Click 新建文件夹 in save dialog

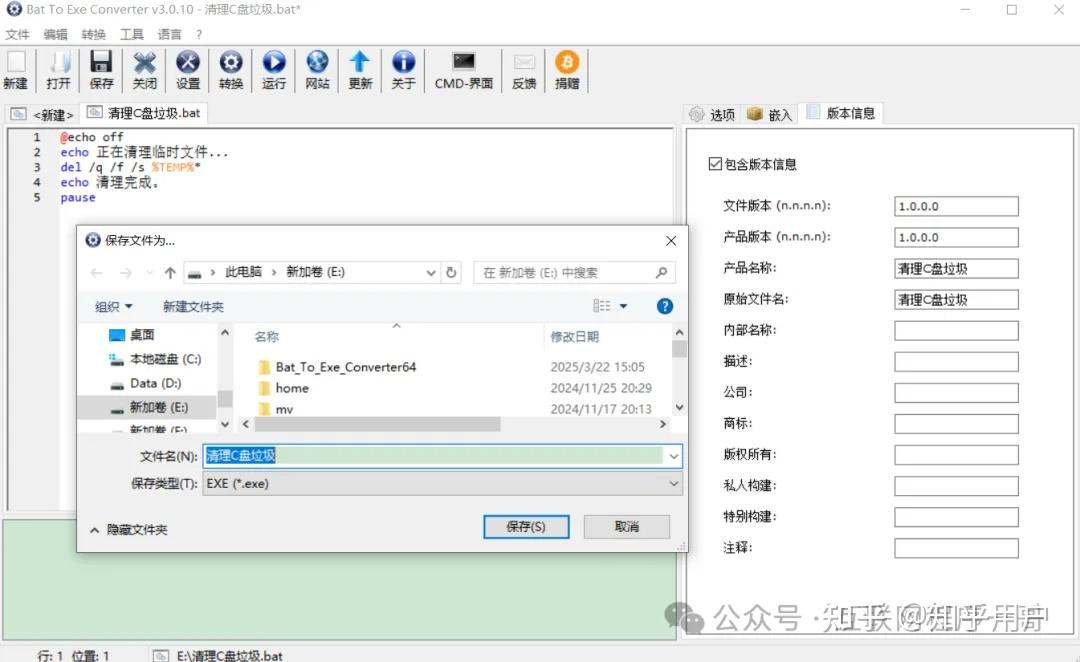click(x=193, y=307)
